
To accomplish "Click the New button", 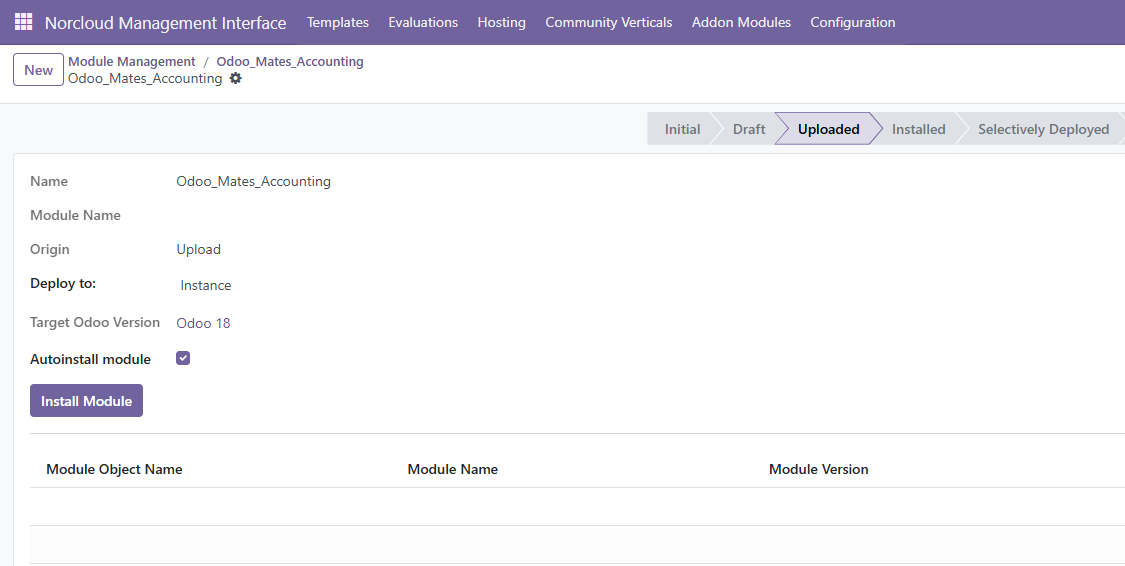I will click(x=39, y=70).
